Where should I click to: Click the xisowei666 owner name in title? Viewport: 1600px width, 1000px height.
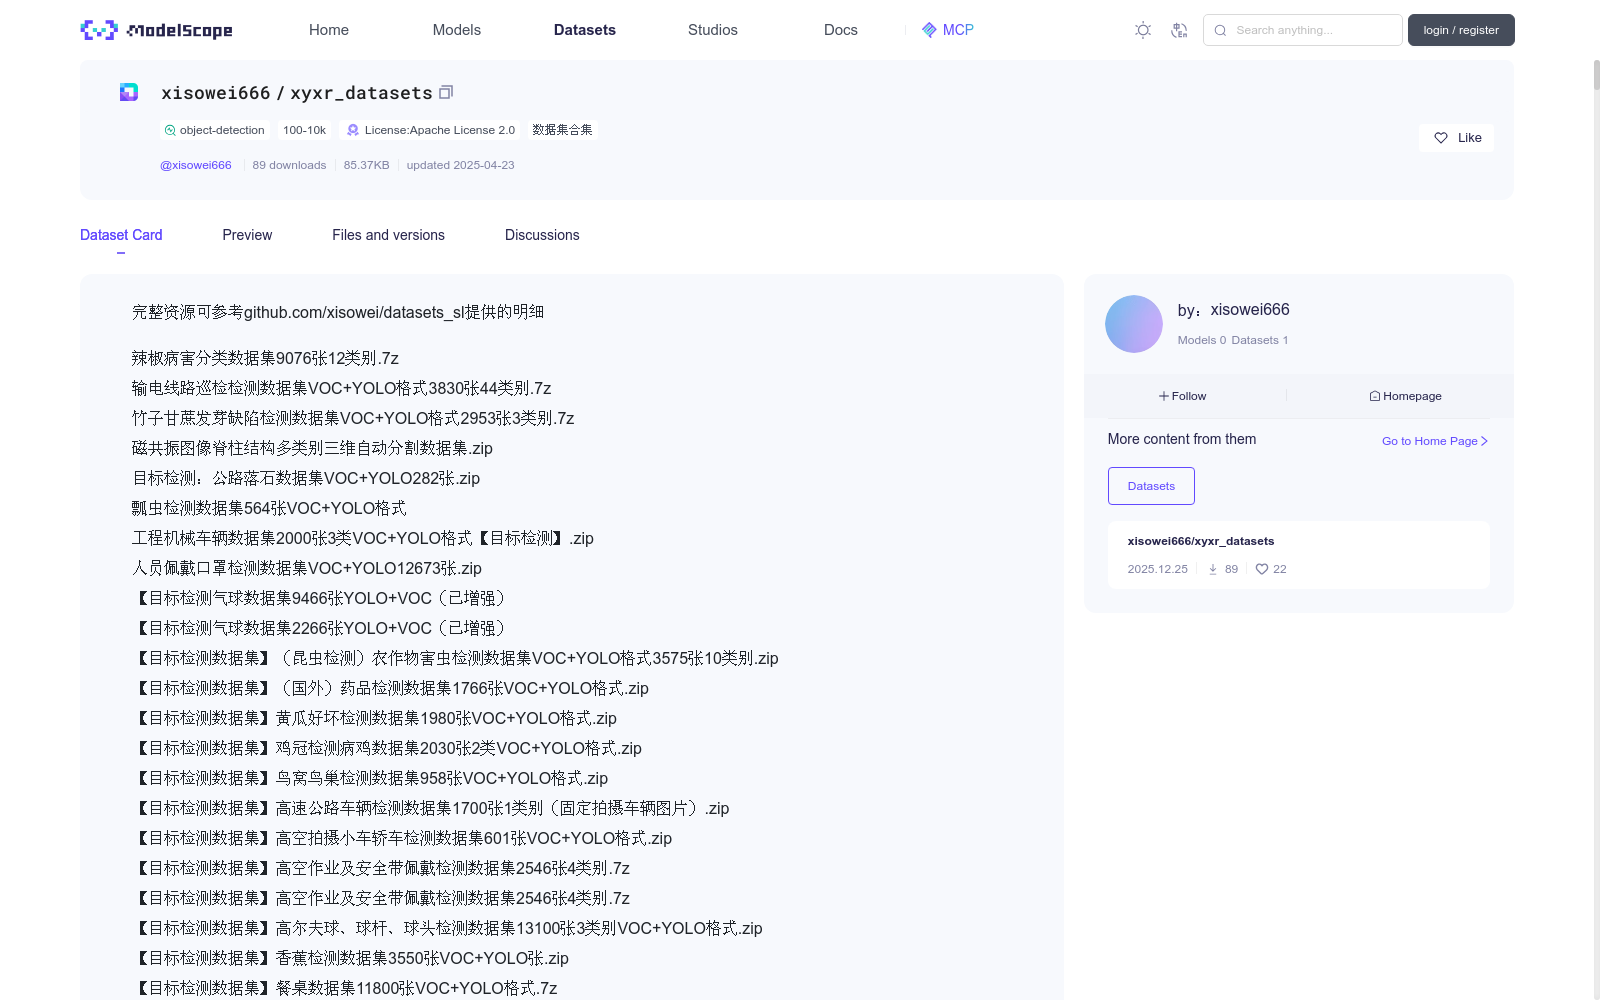tap(216, 93)
